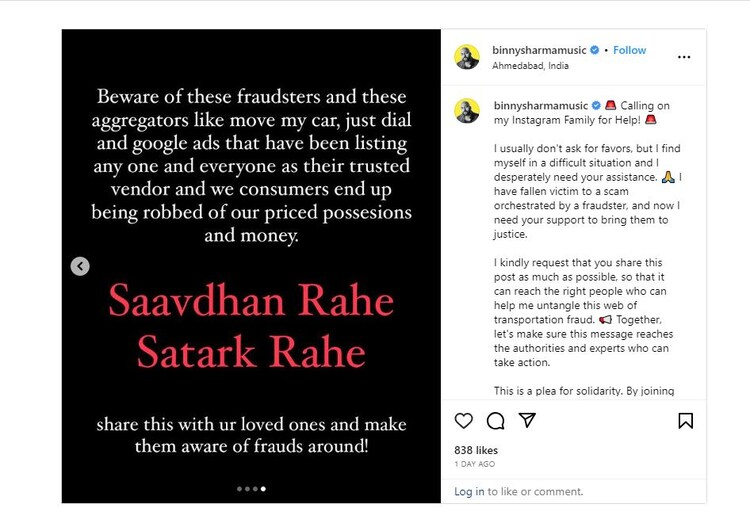The image size is (750, 523).
Task: Follow binnysharmamusic
Action: coord(630,50)
